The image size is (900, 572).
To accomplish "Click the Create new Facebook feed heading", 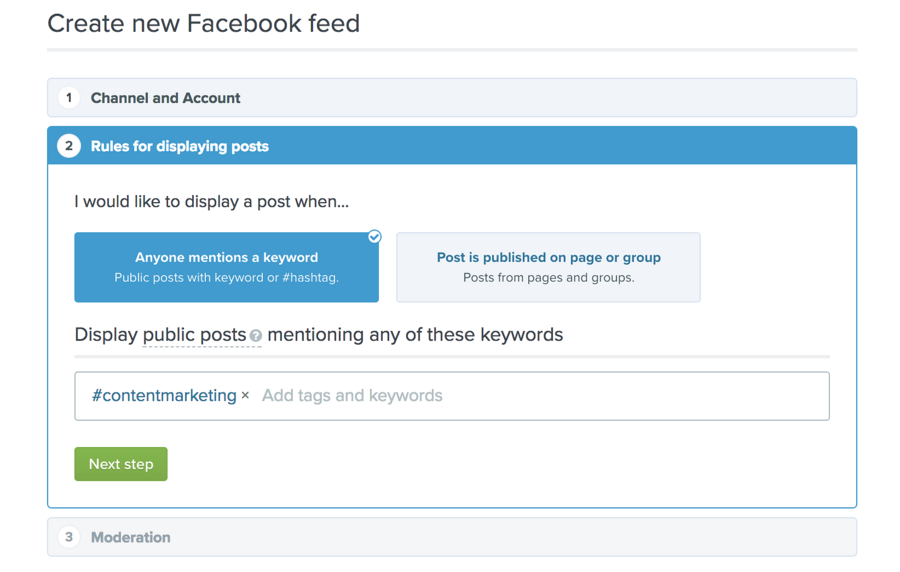I will pyautogui.click(x=203, y=24).
